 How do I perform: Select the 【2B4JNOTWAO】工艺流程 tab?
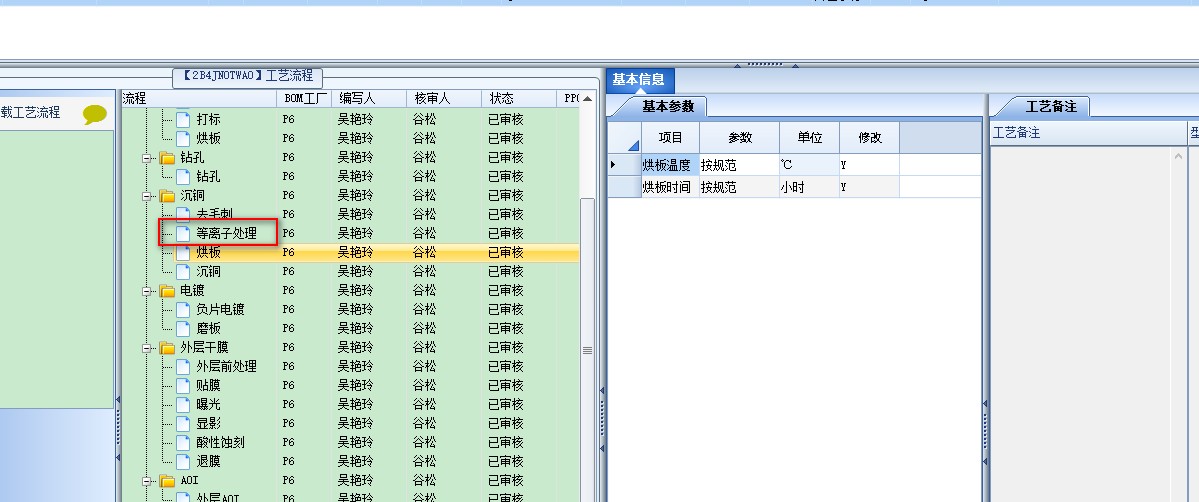pos(248,76)
